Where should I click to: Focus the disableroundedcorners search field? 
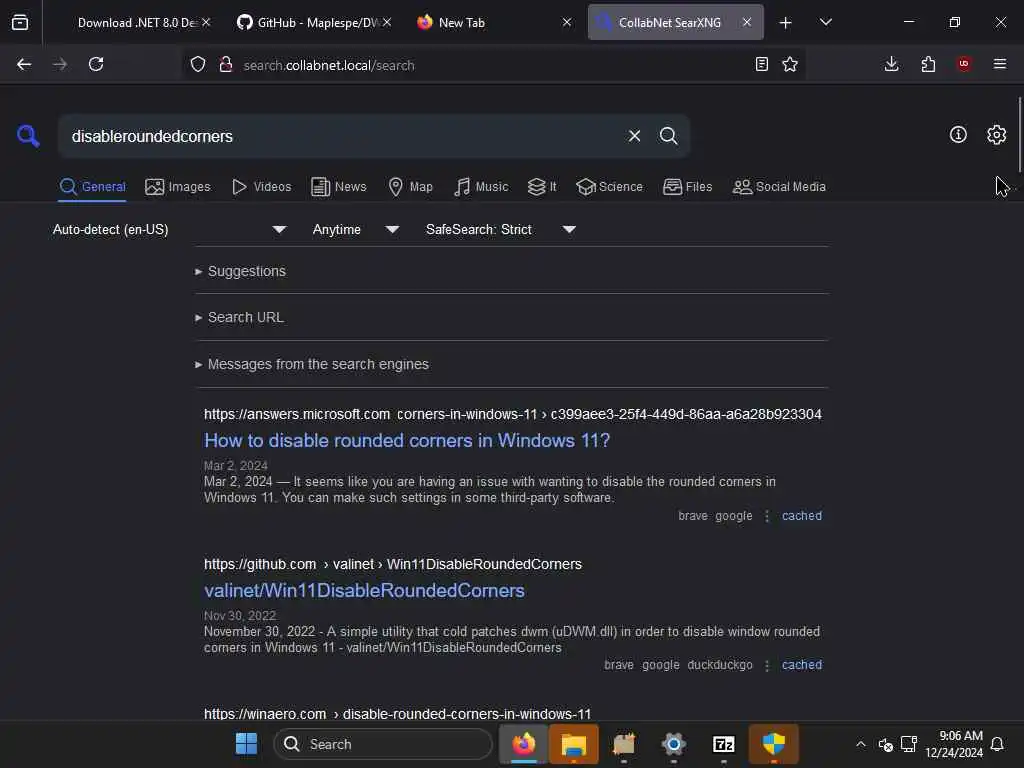click(340, 136)
